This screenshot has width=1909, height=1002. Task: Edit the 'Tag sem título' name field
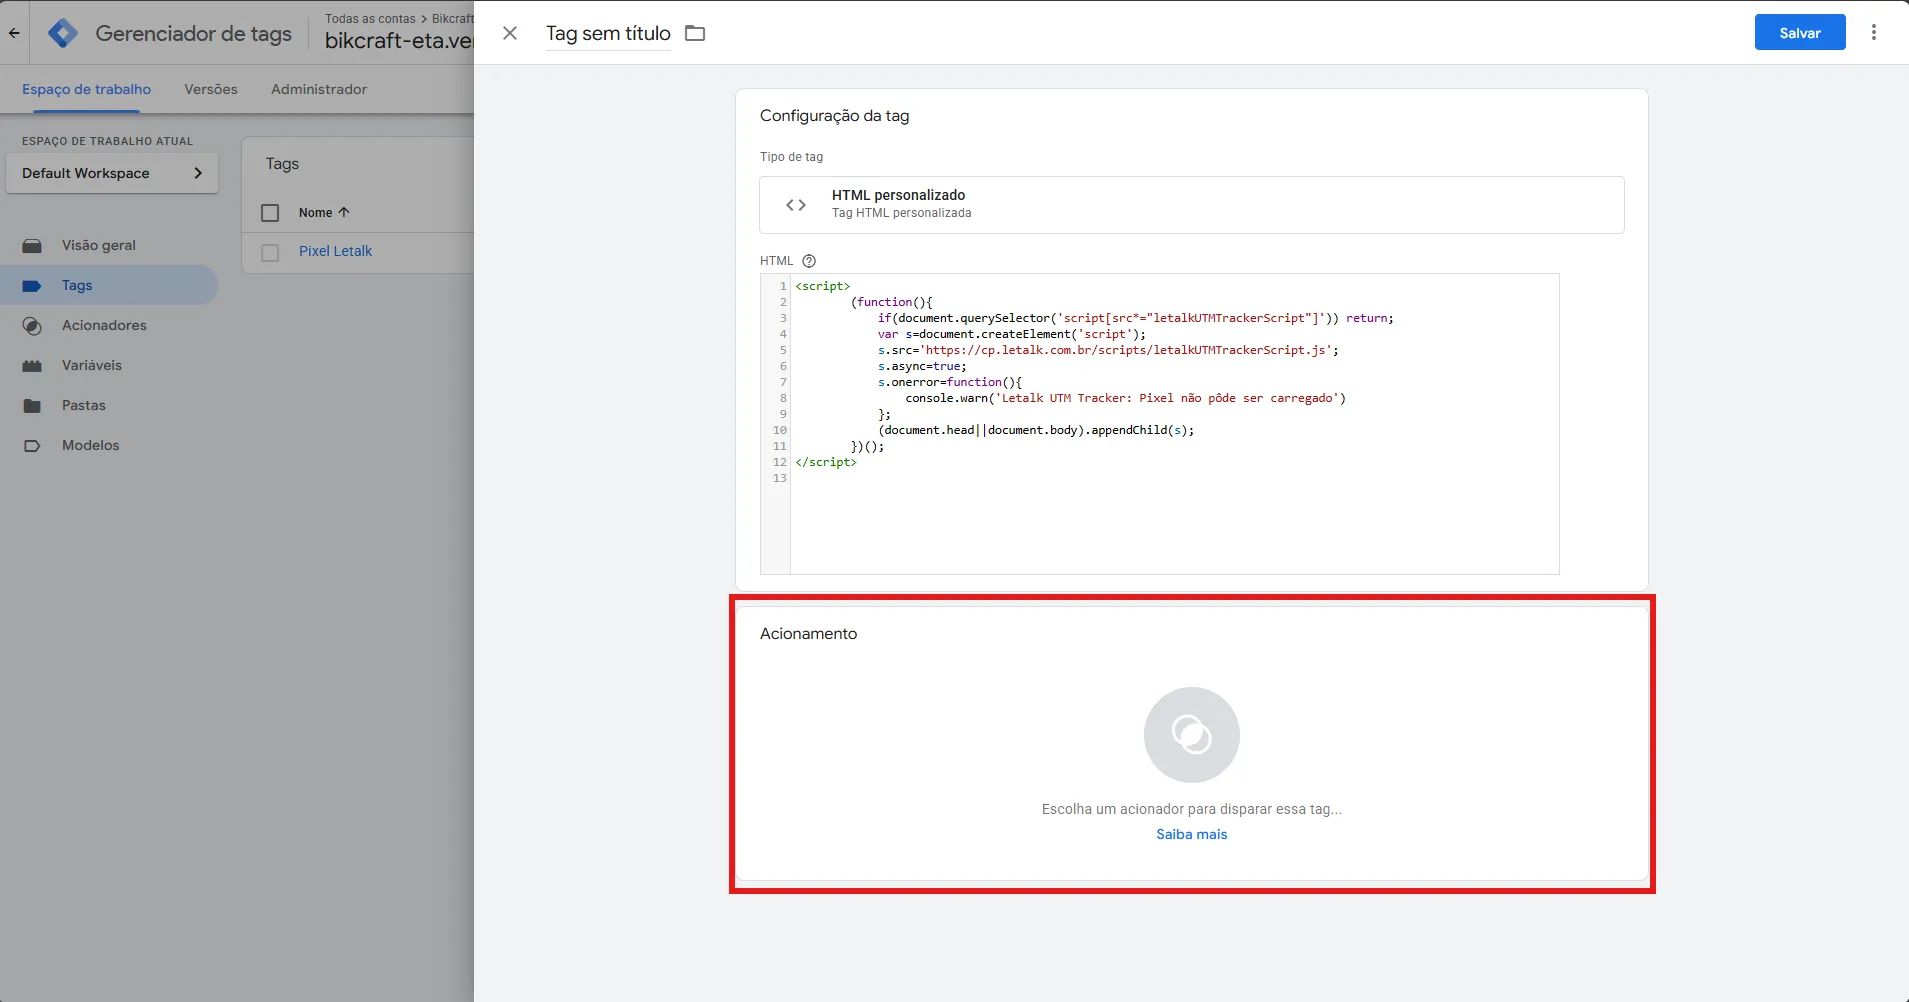coord(608,33)
